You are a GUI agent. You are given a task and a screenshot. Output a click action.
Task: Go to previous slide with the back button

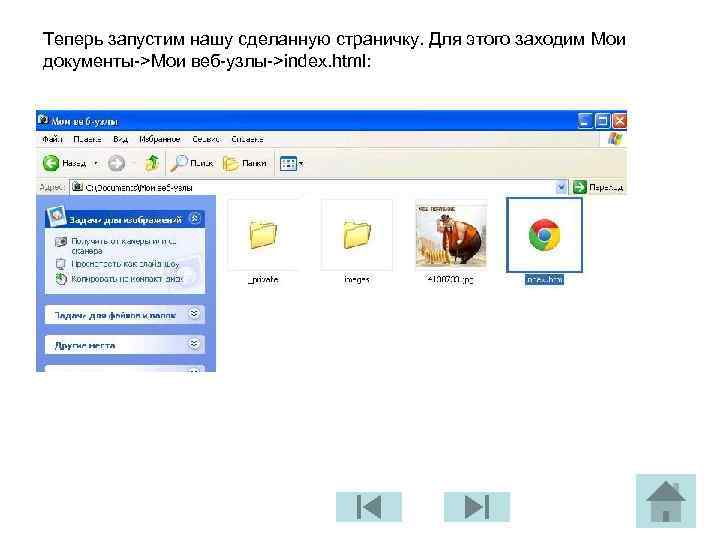click(369, 507)
